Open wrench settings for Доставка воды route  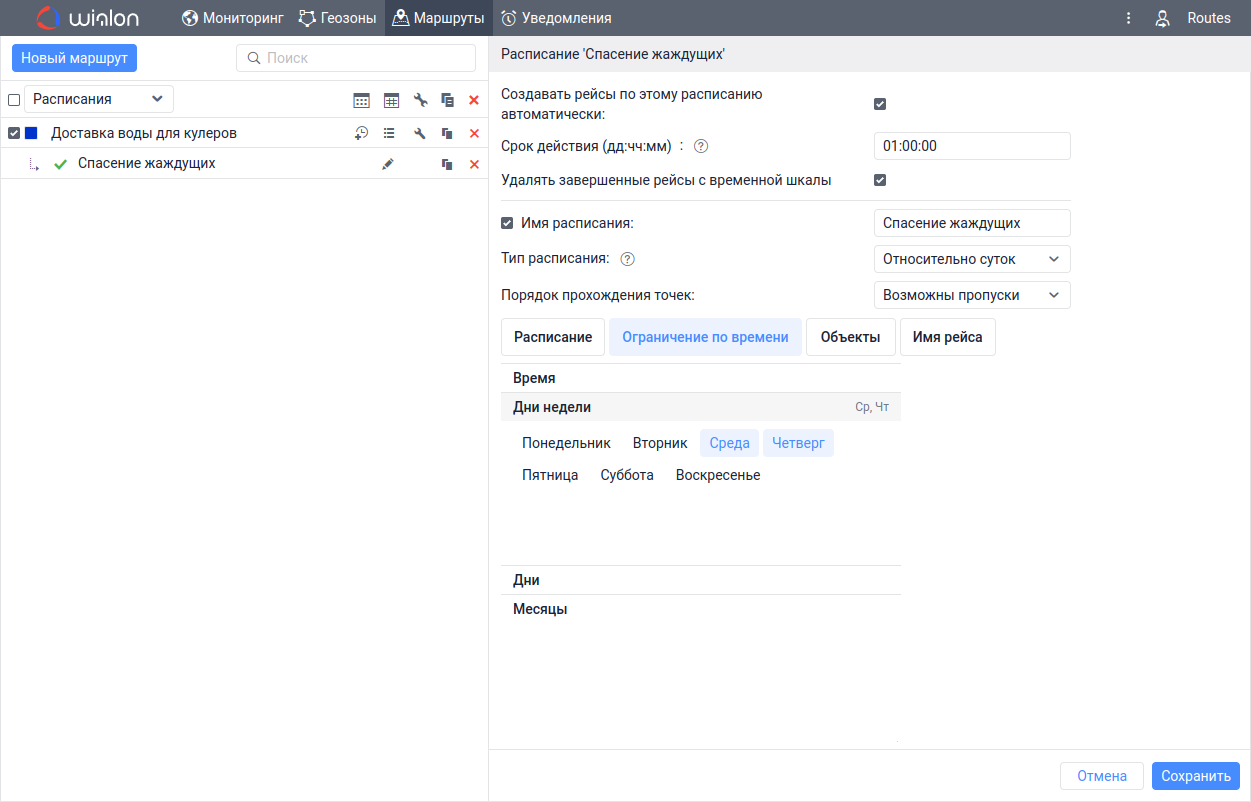420,133
